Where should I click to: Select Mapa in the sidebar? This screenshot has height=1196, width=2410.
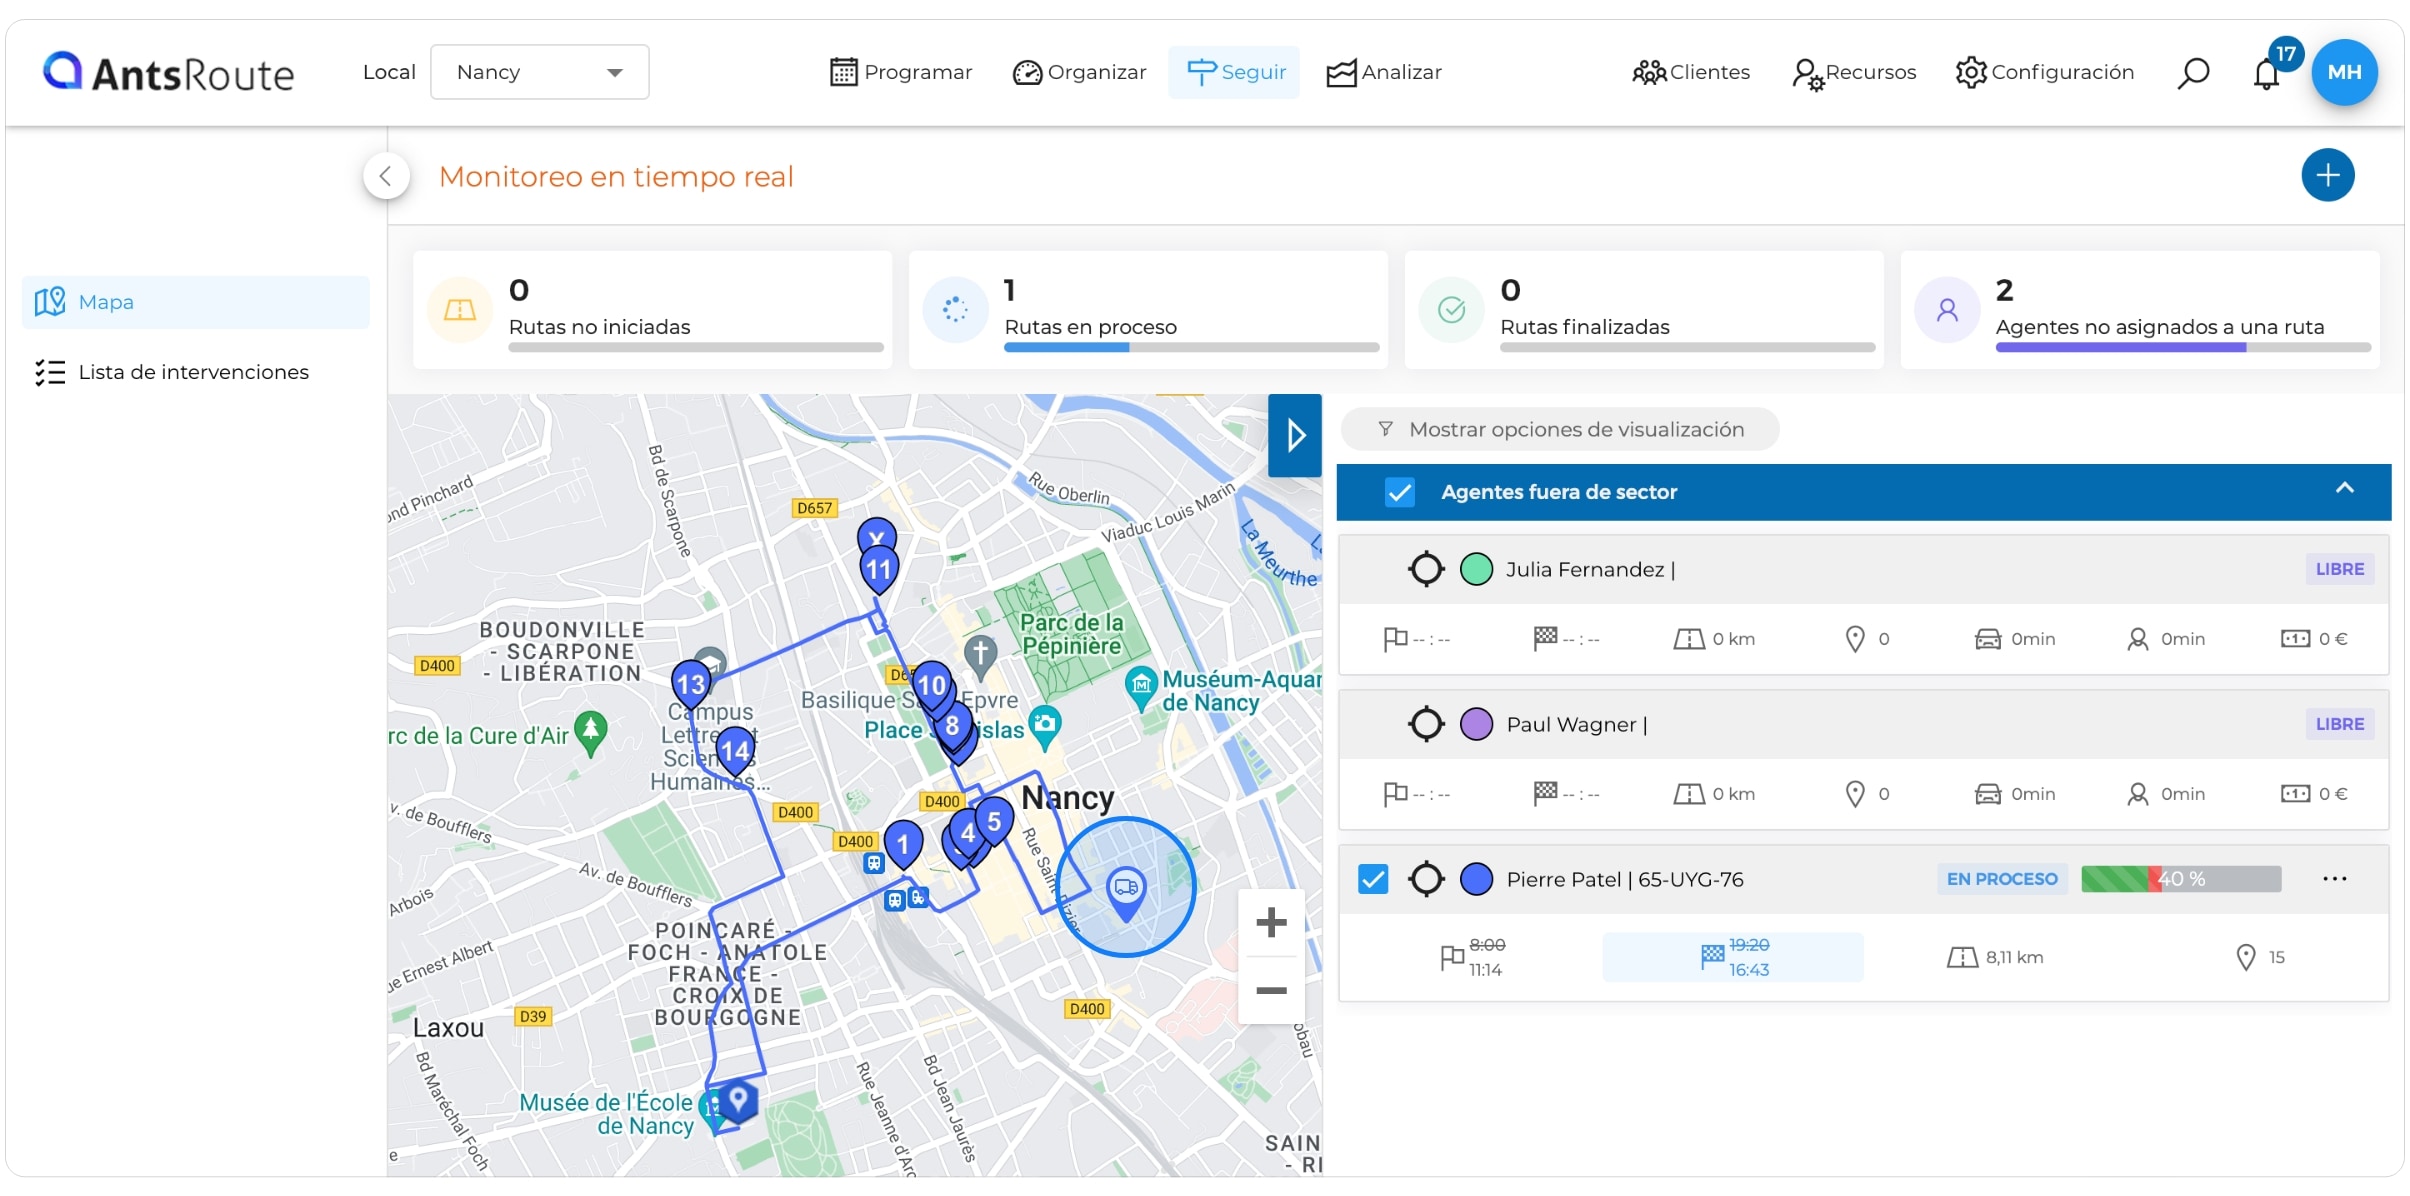[196, 302]
